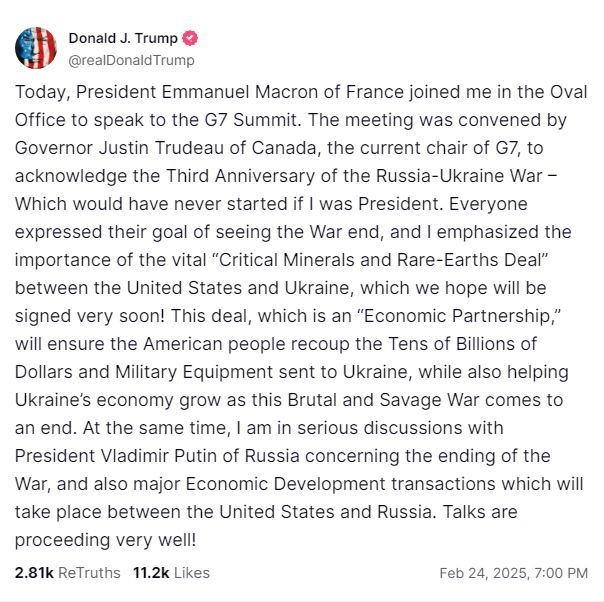Screen dimensions: 604x602
Task: Click the 2.81k ReTruths number
Action: coord(33,573)
